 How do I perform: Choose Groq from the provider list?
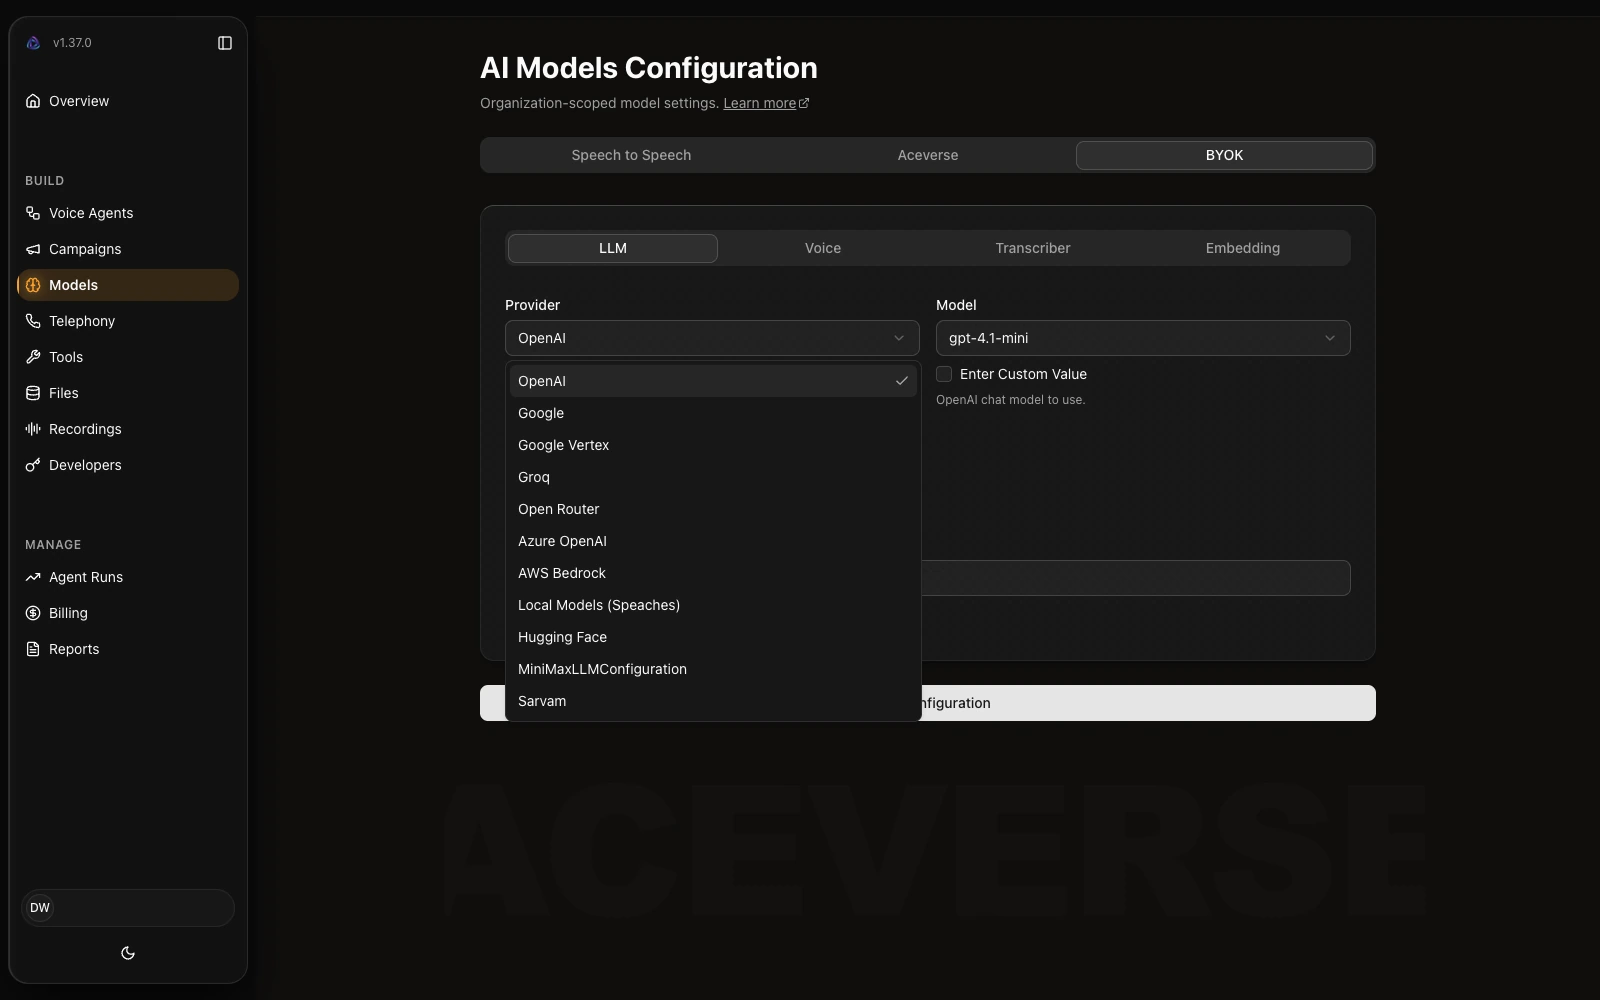click(x=713, y=477)
